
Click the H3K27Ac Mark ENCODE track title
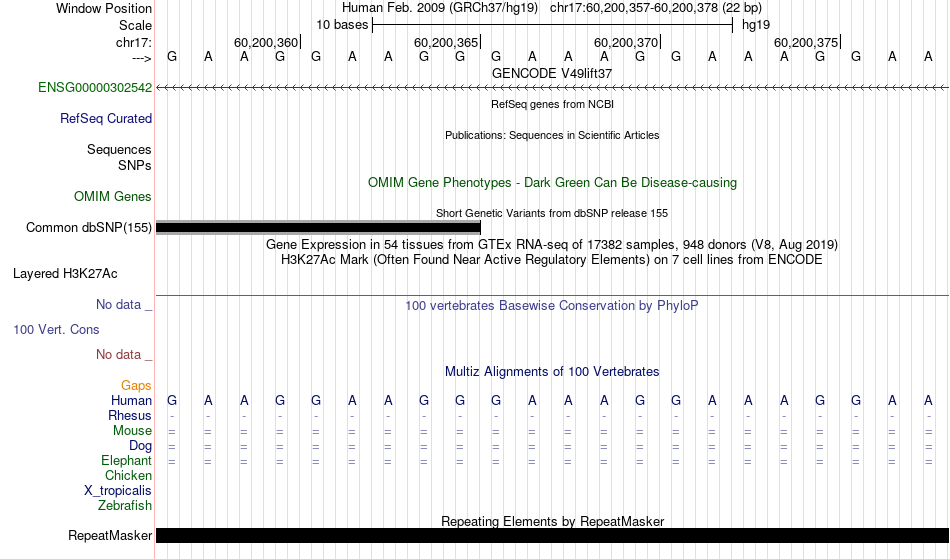(x=552, y=260)
